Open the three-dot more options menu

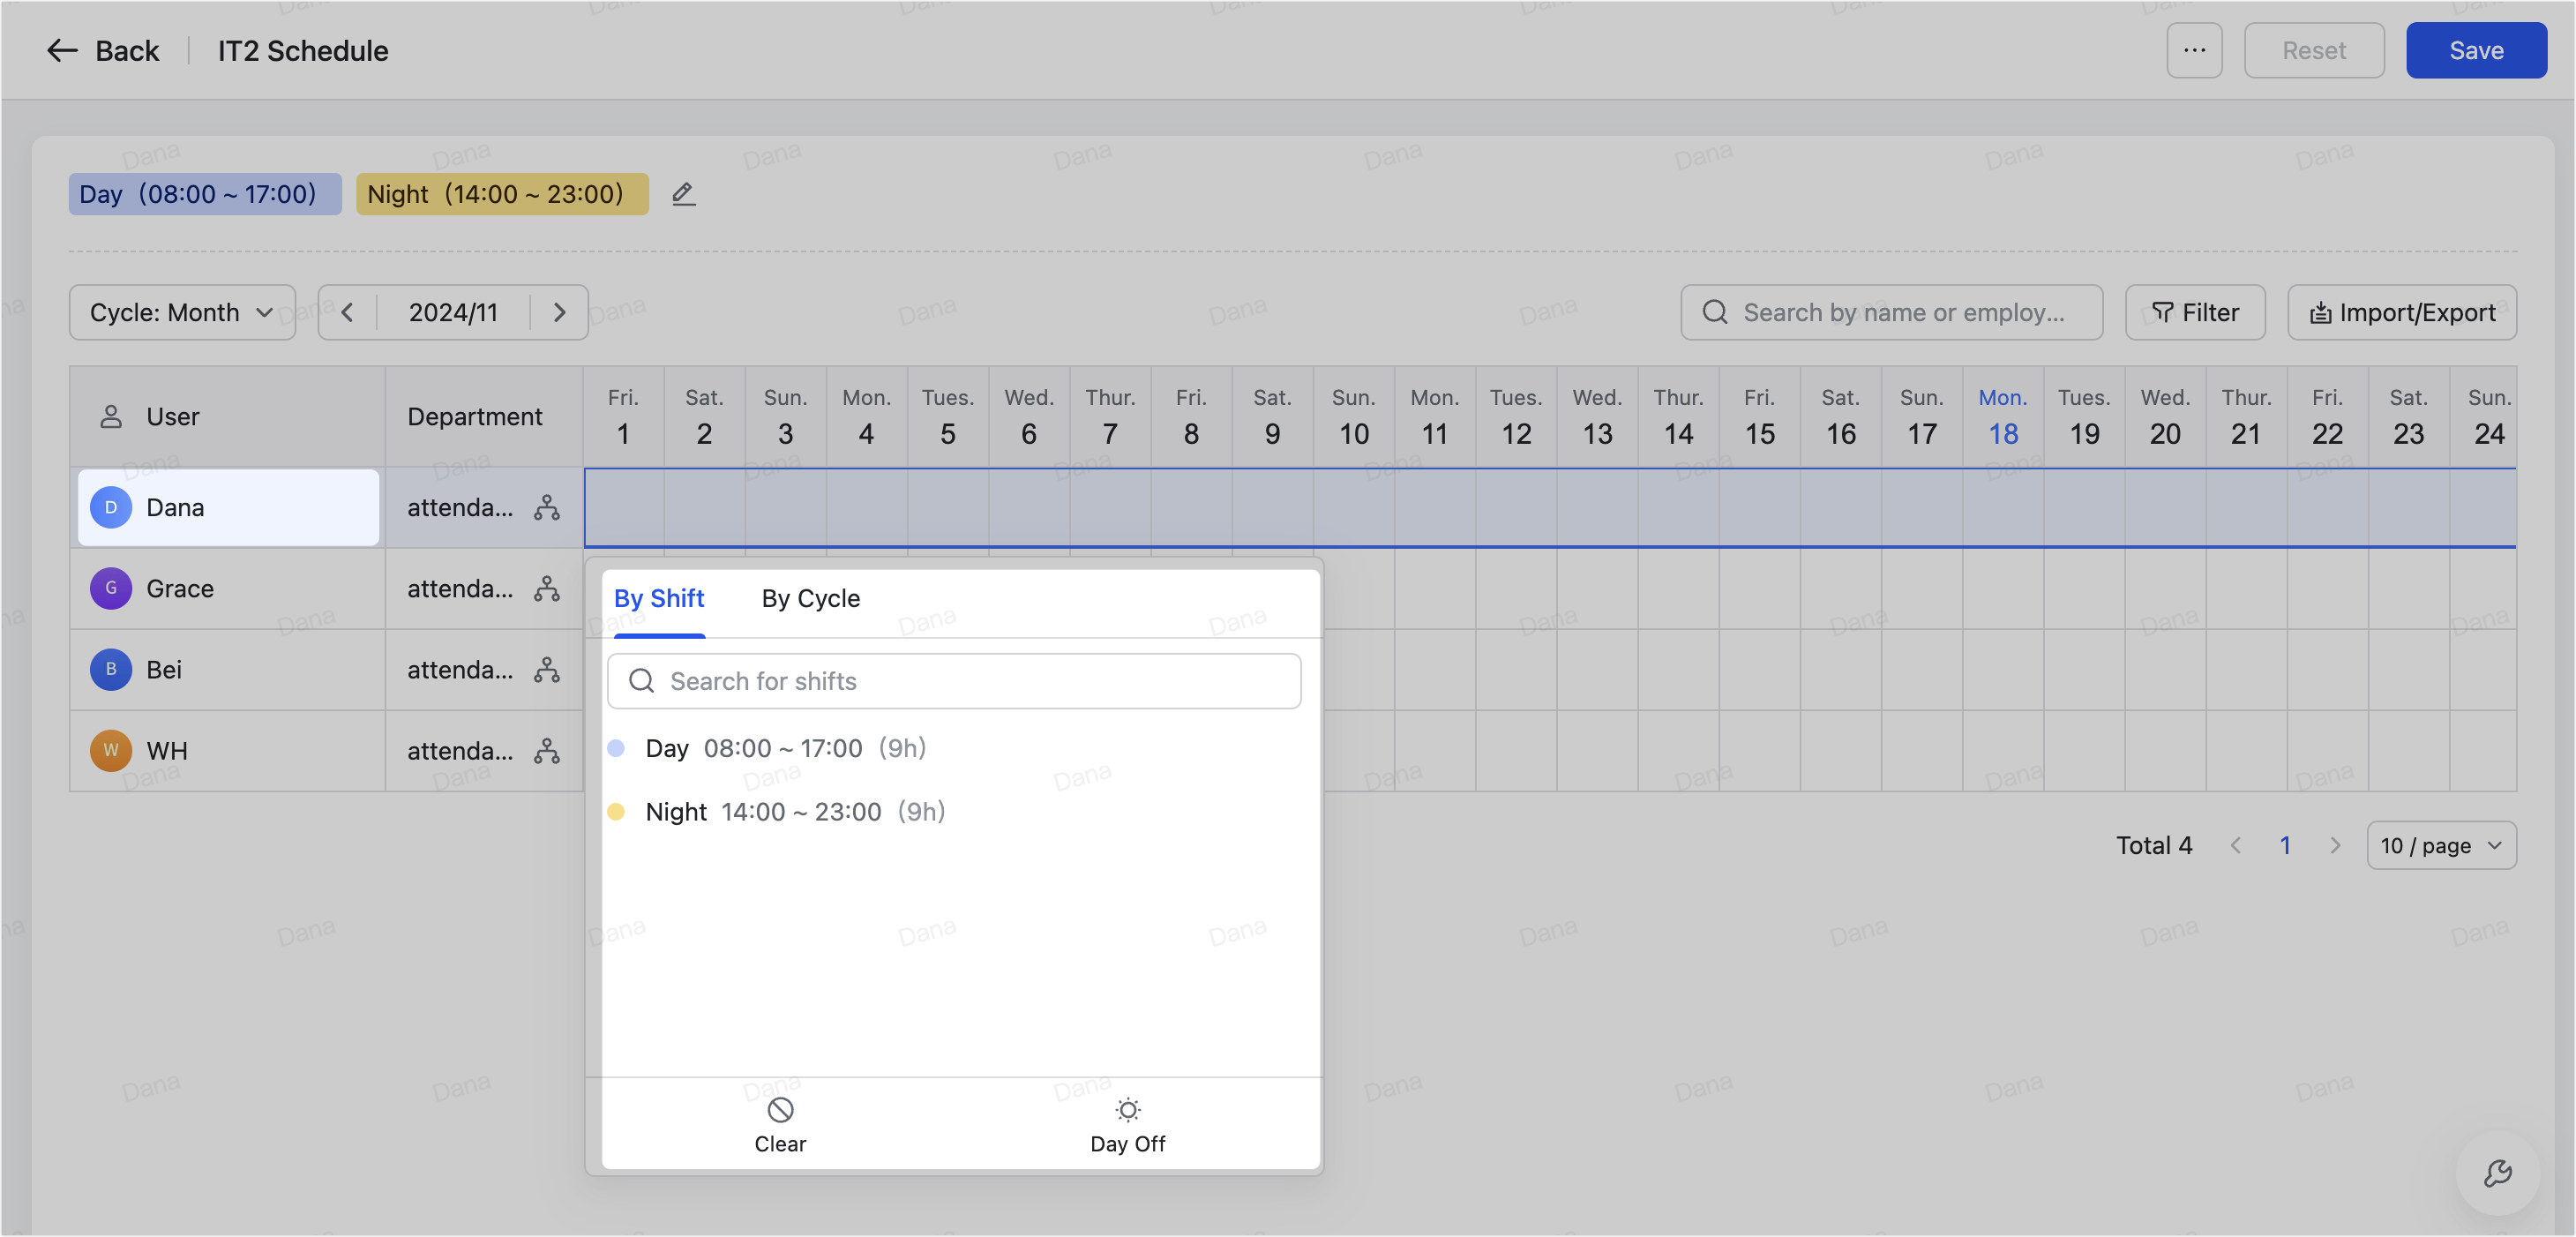pos(2194,51)
